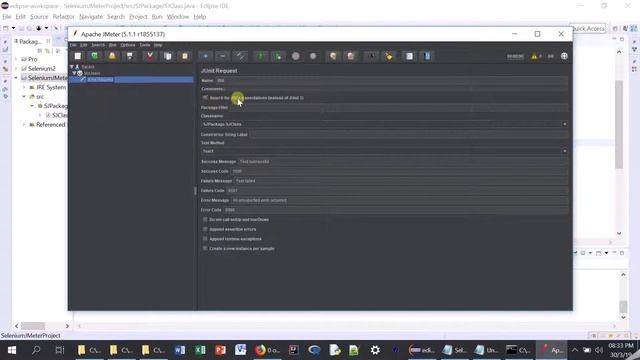Open Word from the Windows taskbar
The width and height of the screenshot is (640, 360).
(x=180, y=350)
